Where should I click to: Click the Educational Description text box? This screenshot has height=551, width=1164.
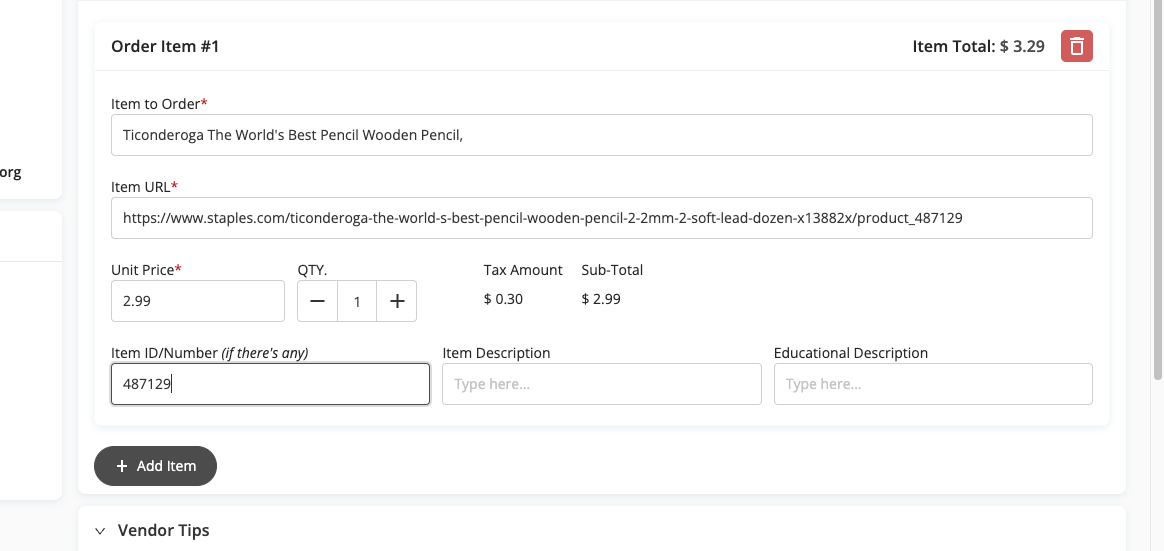pos(933,384)
